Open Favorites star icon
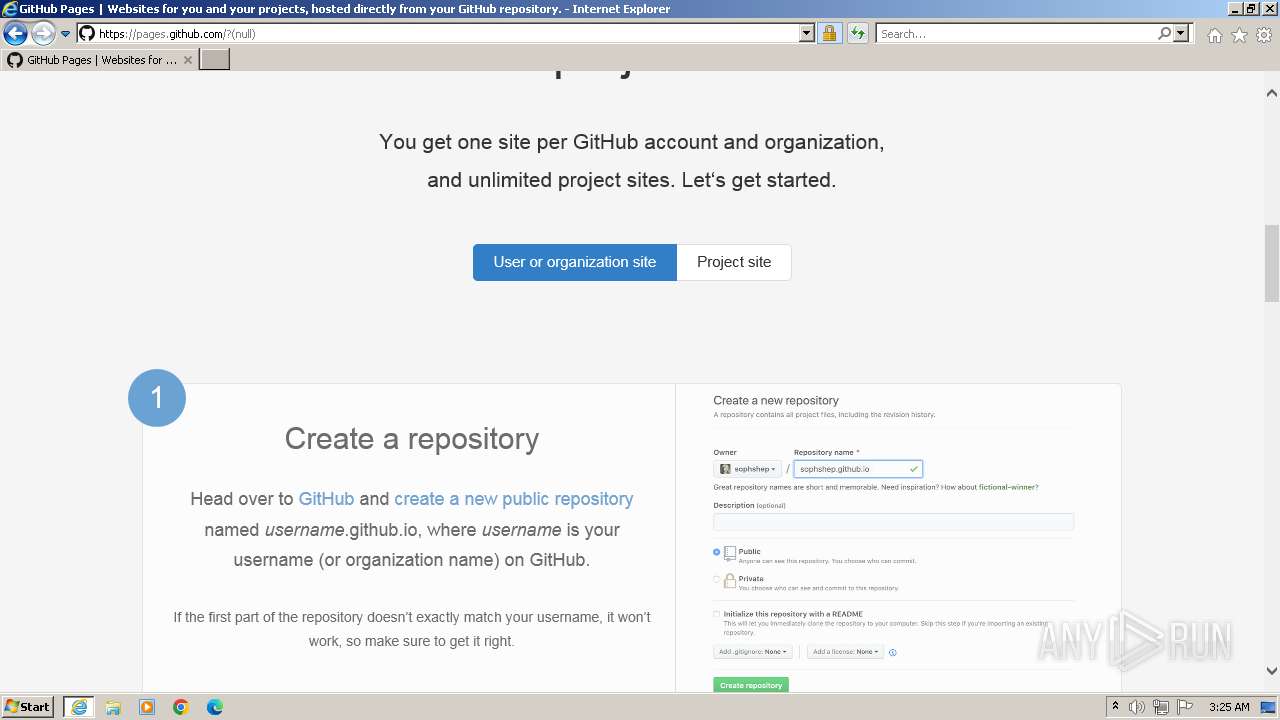Viewport: 1280px width, 720px height. point(1239,35)
